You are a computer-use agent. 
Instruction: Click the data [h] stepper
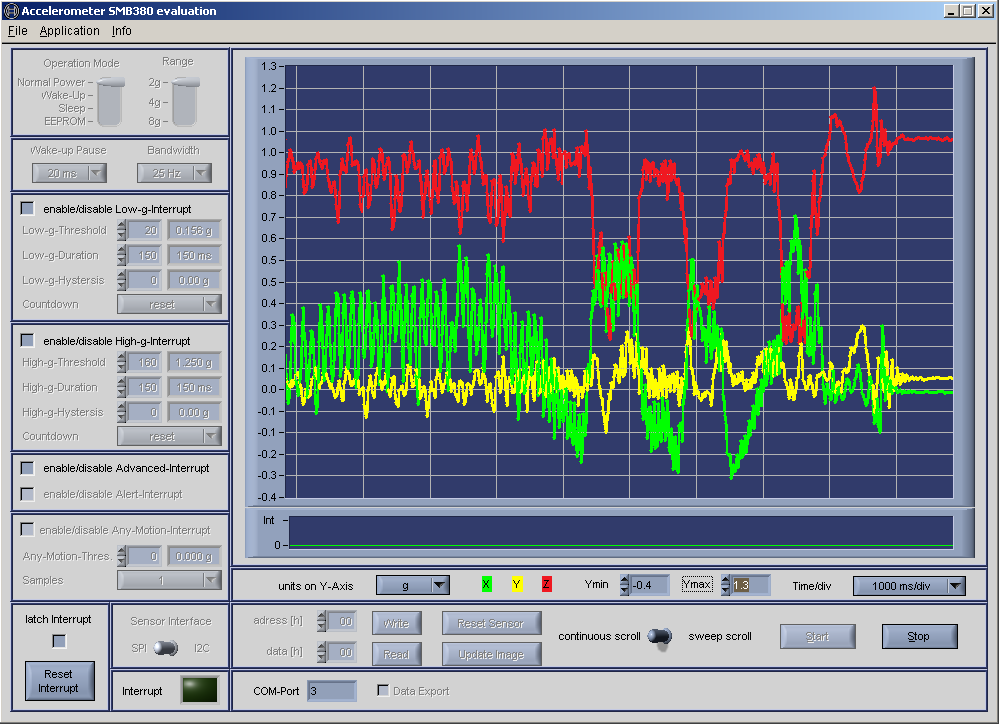(321, 651)
